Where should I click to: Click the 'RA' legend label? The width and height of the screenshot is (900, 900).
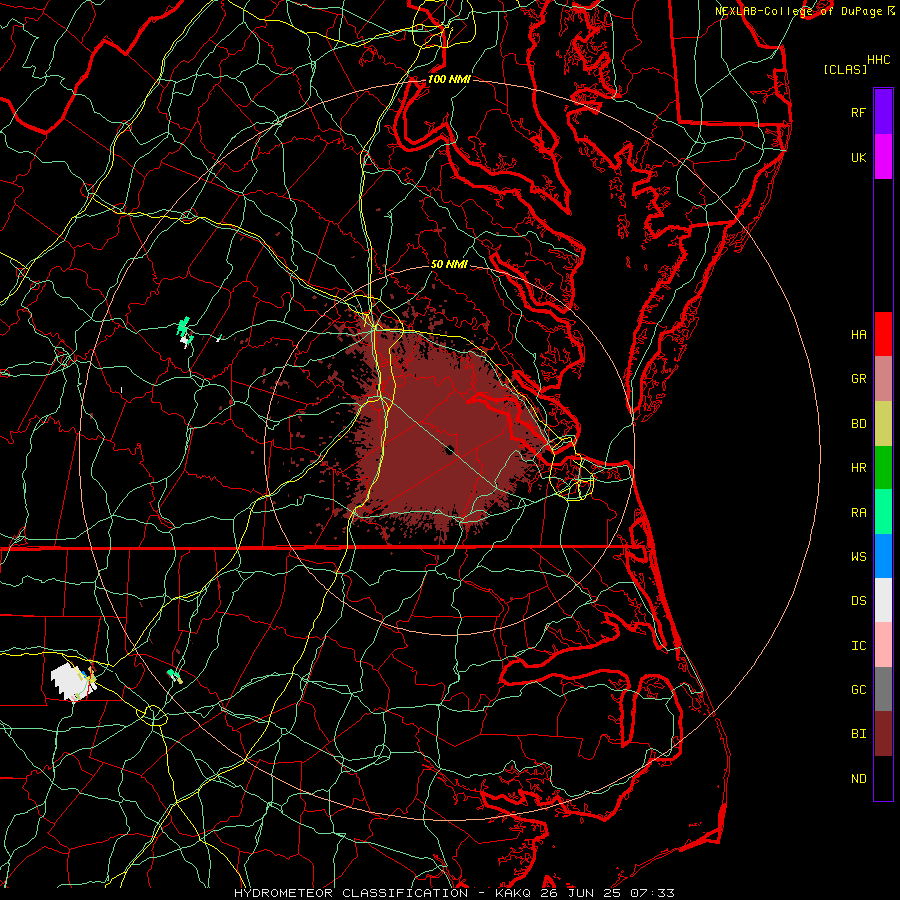858,513
